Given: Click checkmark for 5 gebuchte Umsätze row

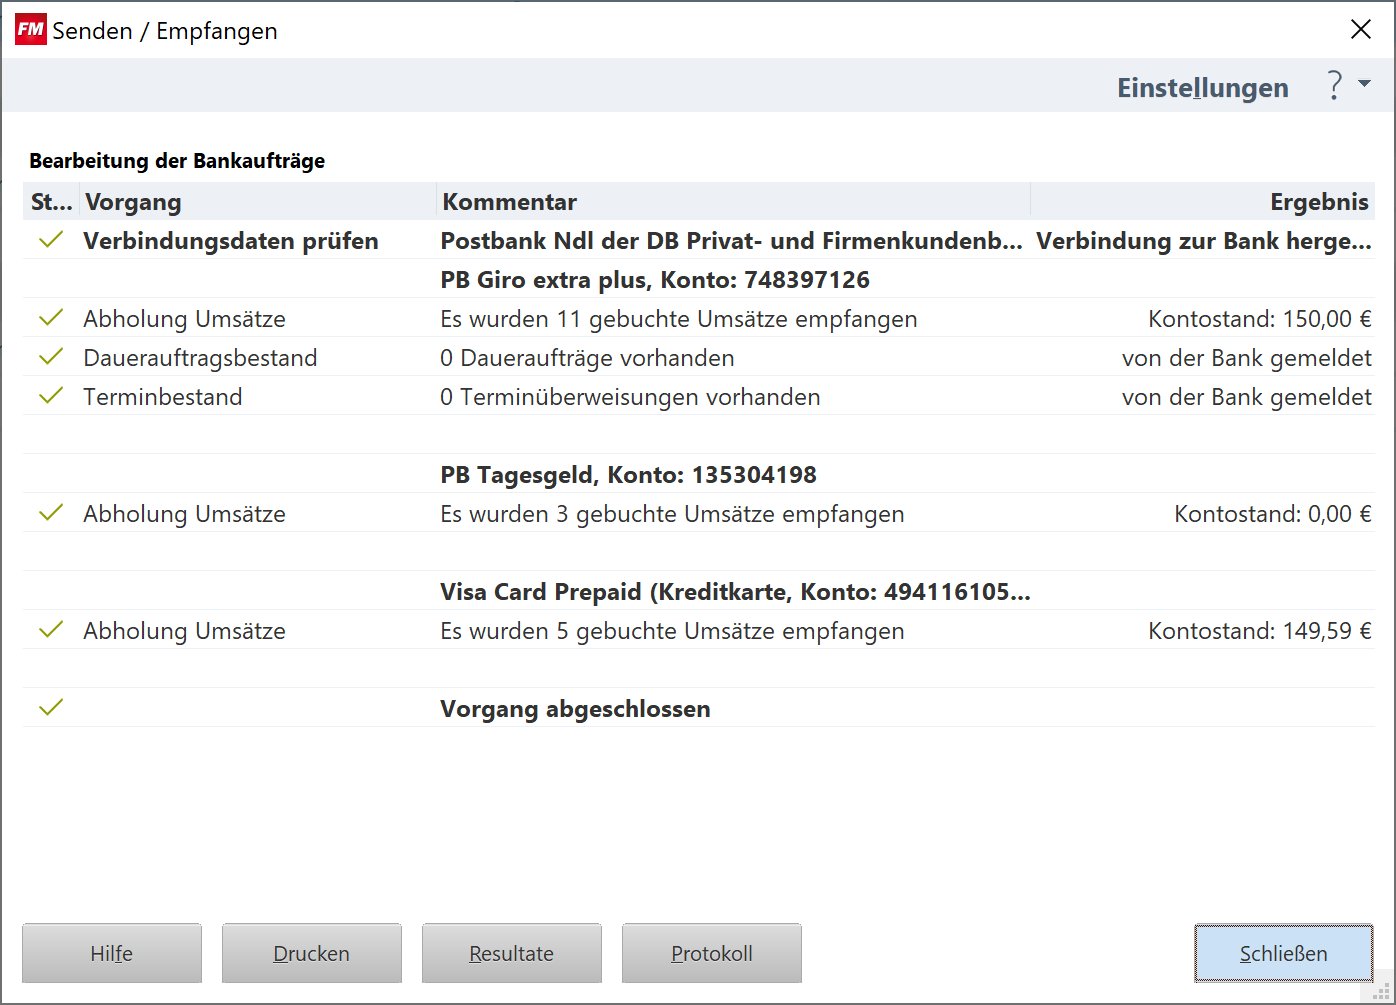Looking at the screenshot, I should pos(51,630).
